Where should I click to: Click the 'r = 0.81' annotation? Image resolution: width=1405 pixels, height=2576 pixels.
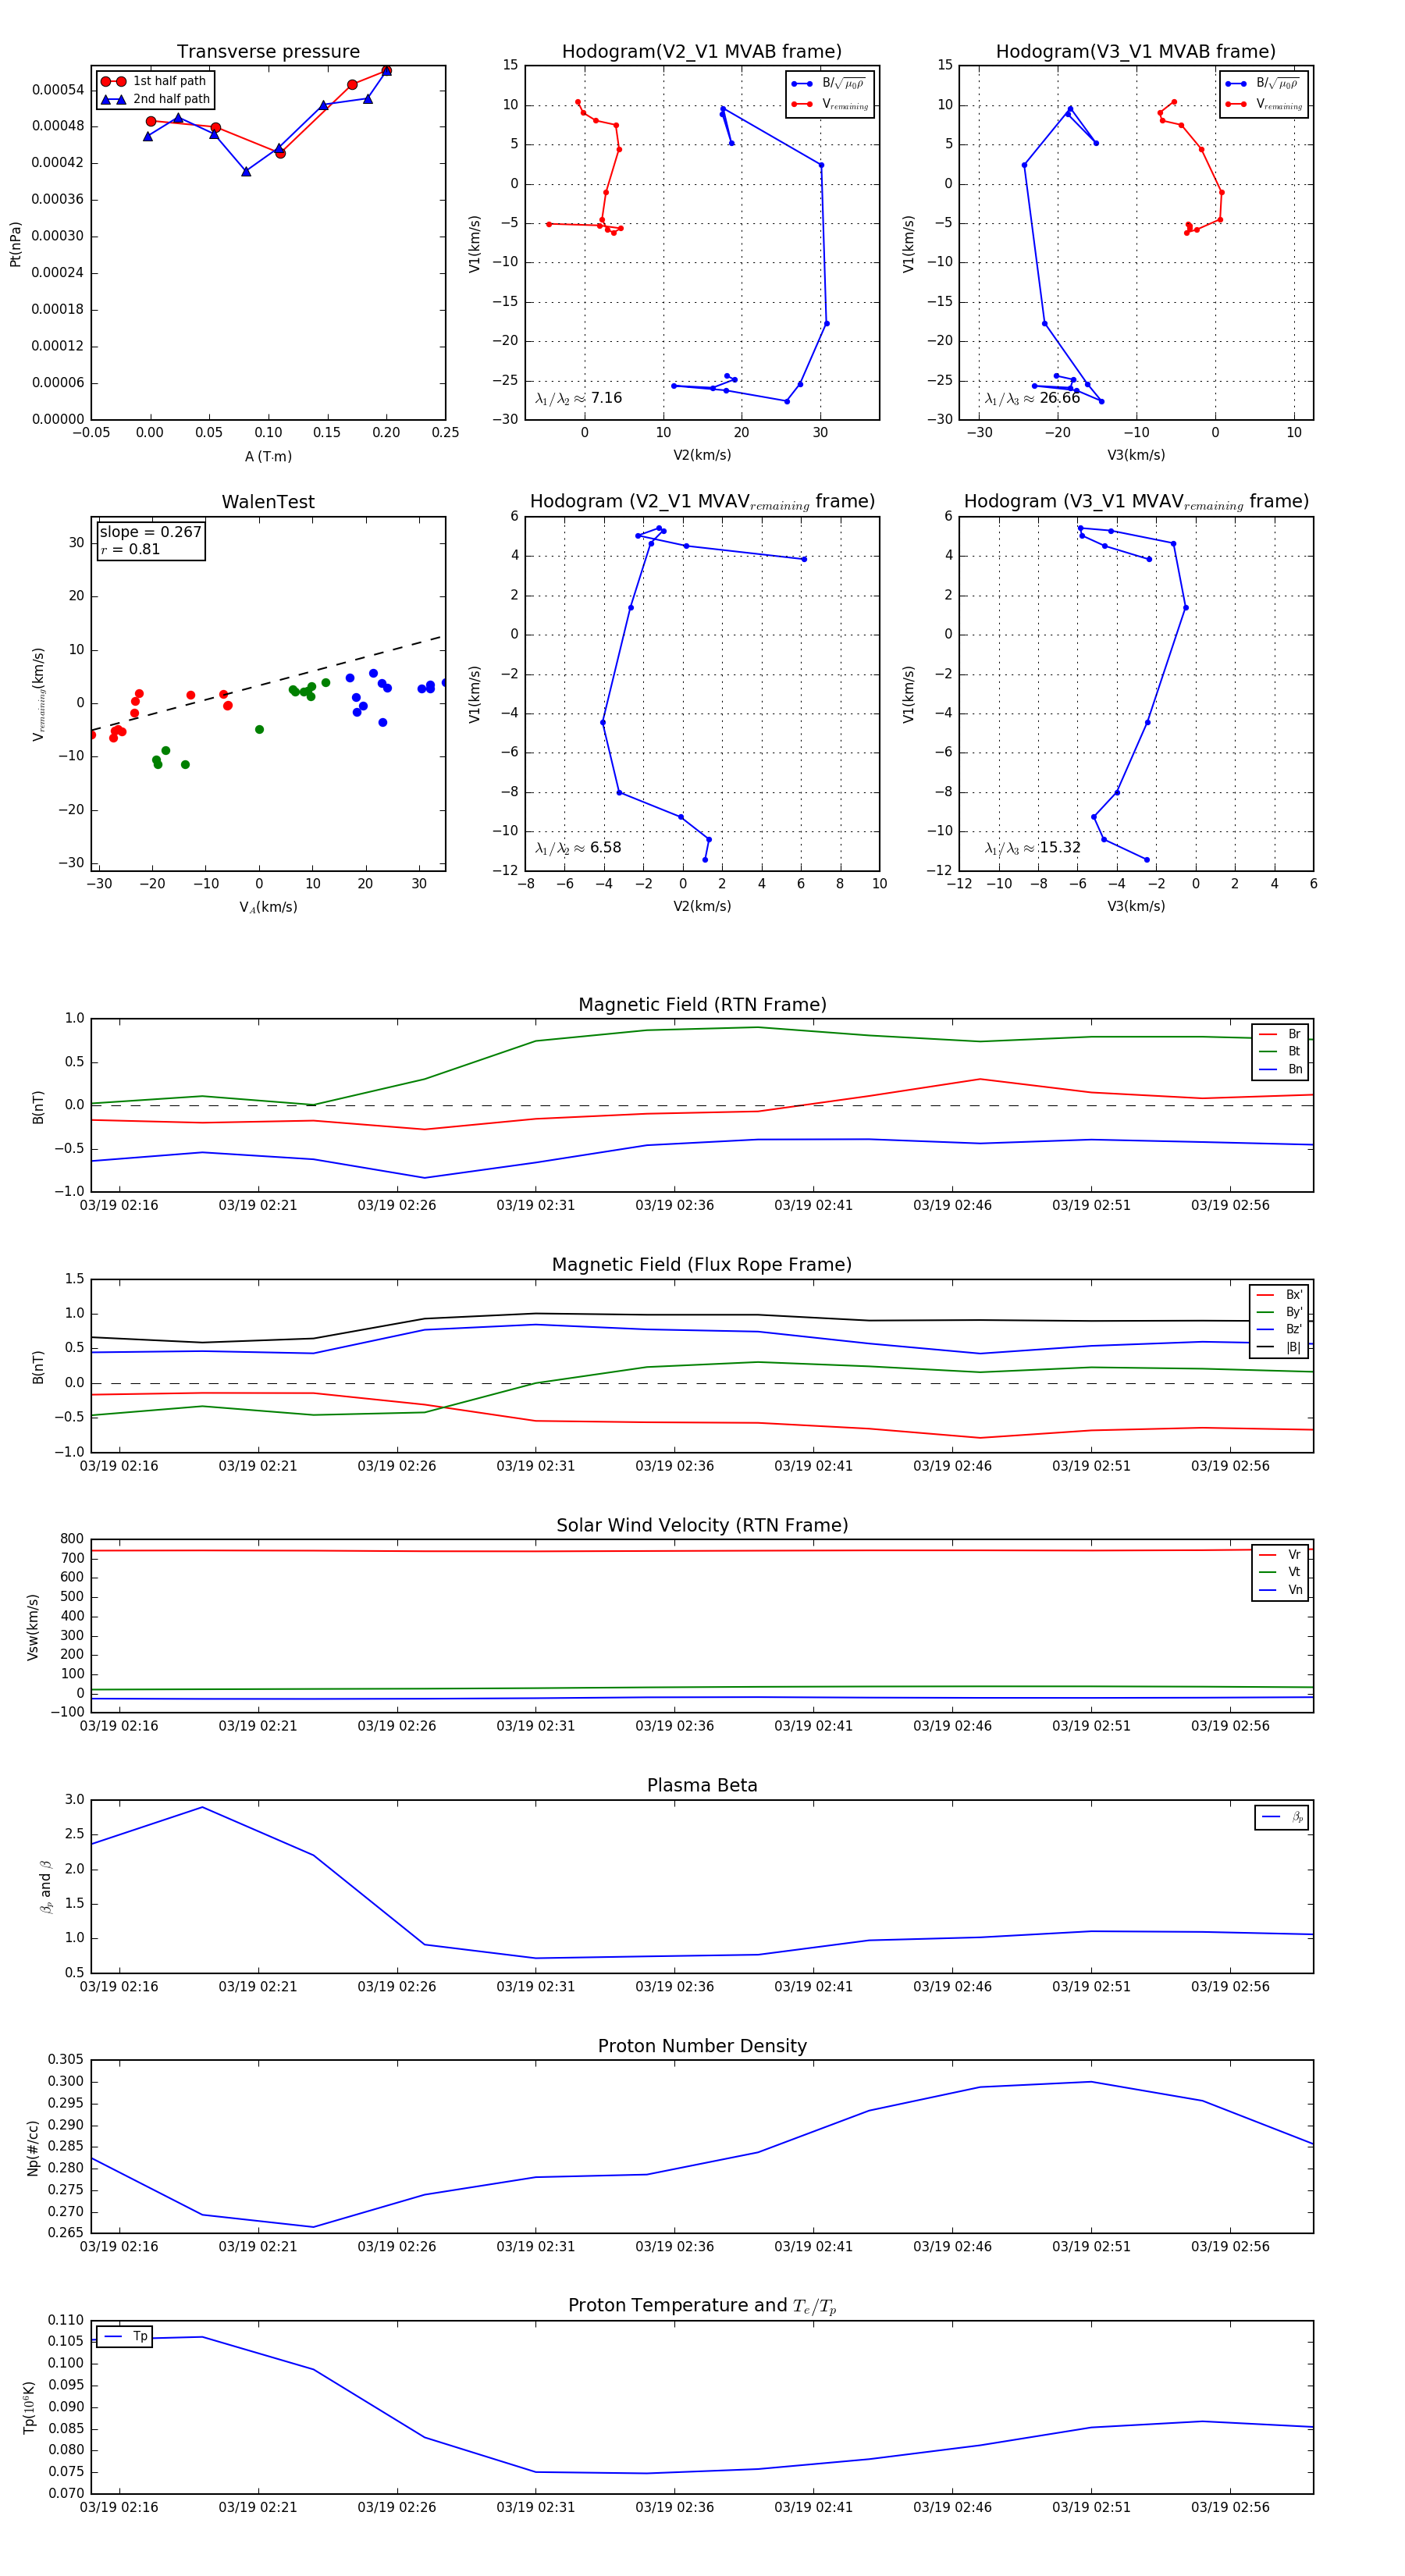(130, 549)
